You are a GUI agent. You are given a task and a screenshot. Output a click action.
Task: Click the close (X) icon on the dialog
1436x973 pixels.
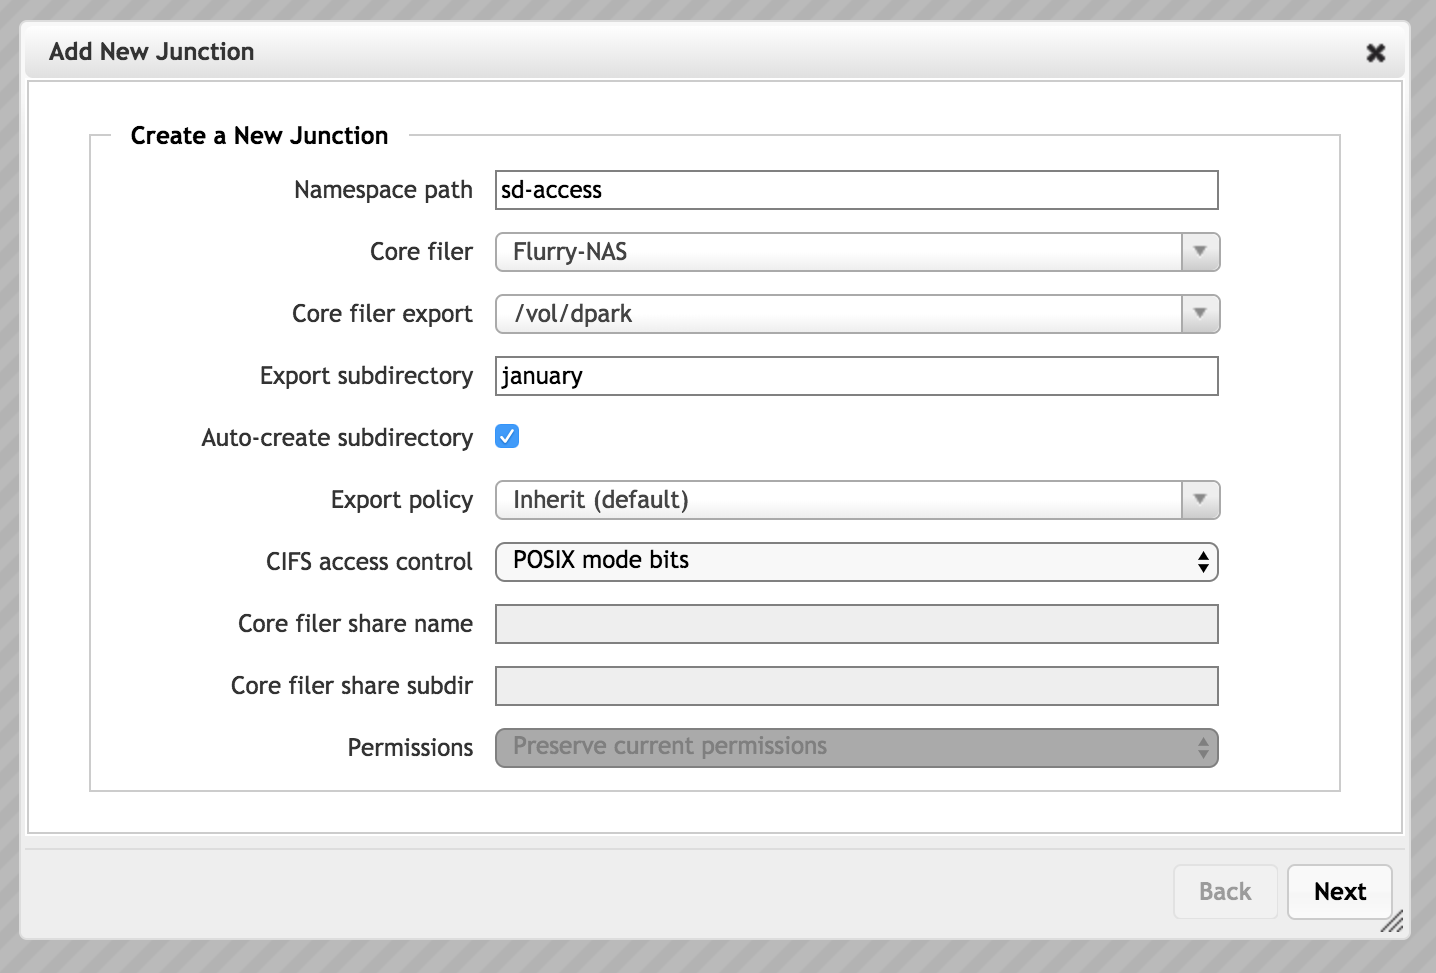(1376, 52)
